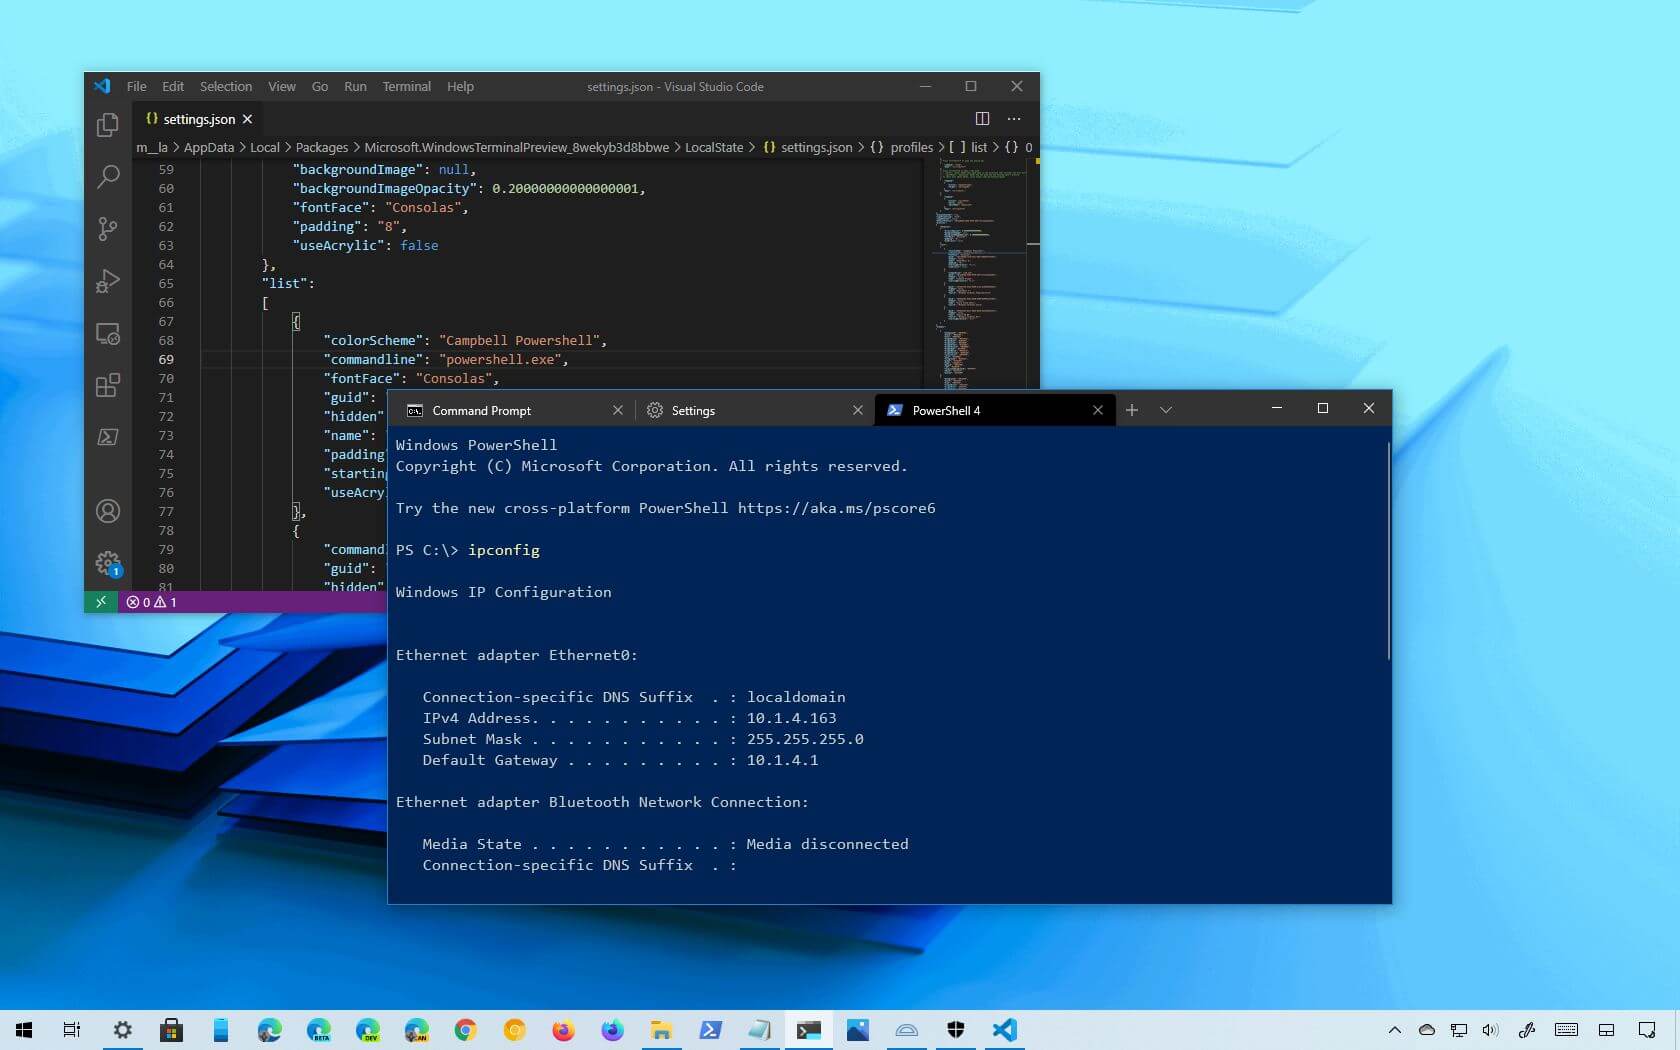1680x1050 pixels.
Task: Open the Windows Start menu
Action: (x=24, y=1030)
